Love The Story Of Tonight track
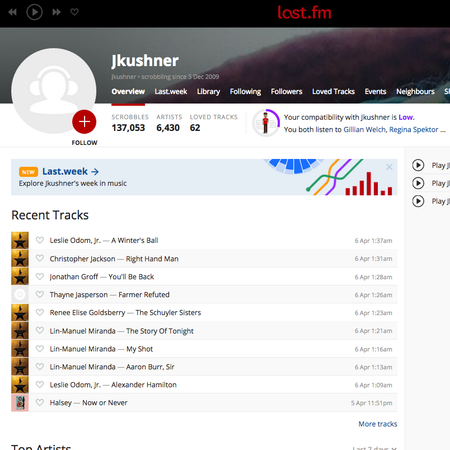This screenshot has height=450, width=450. 40,330
